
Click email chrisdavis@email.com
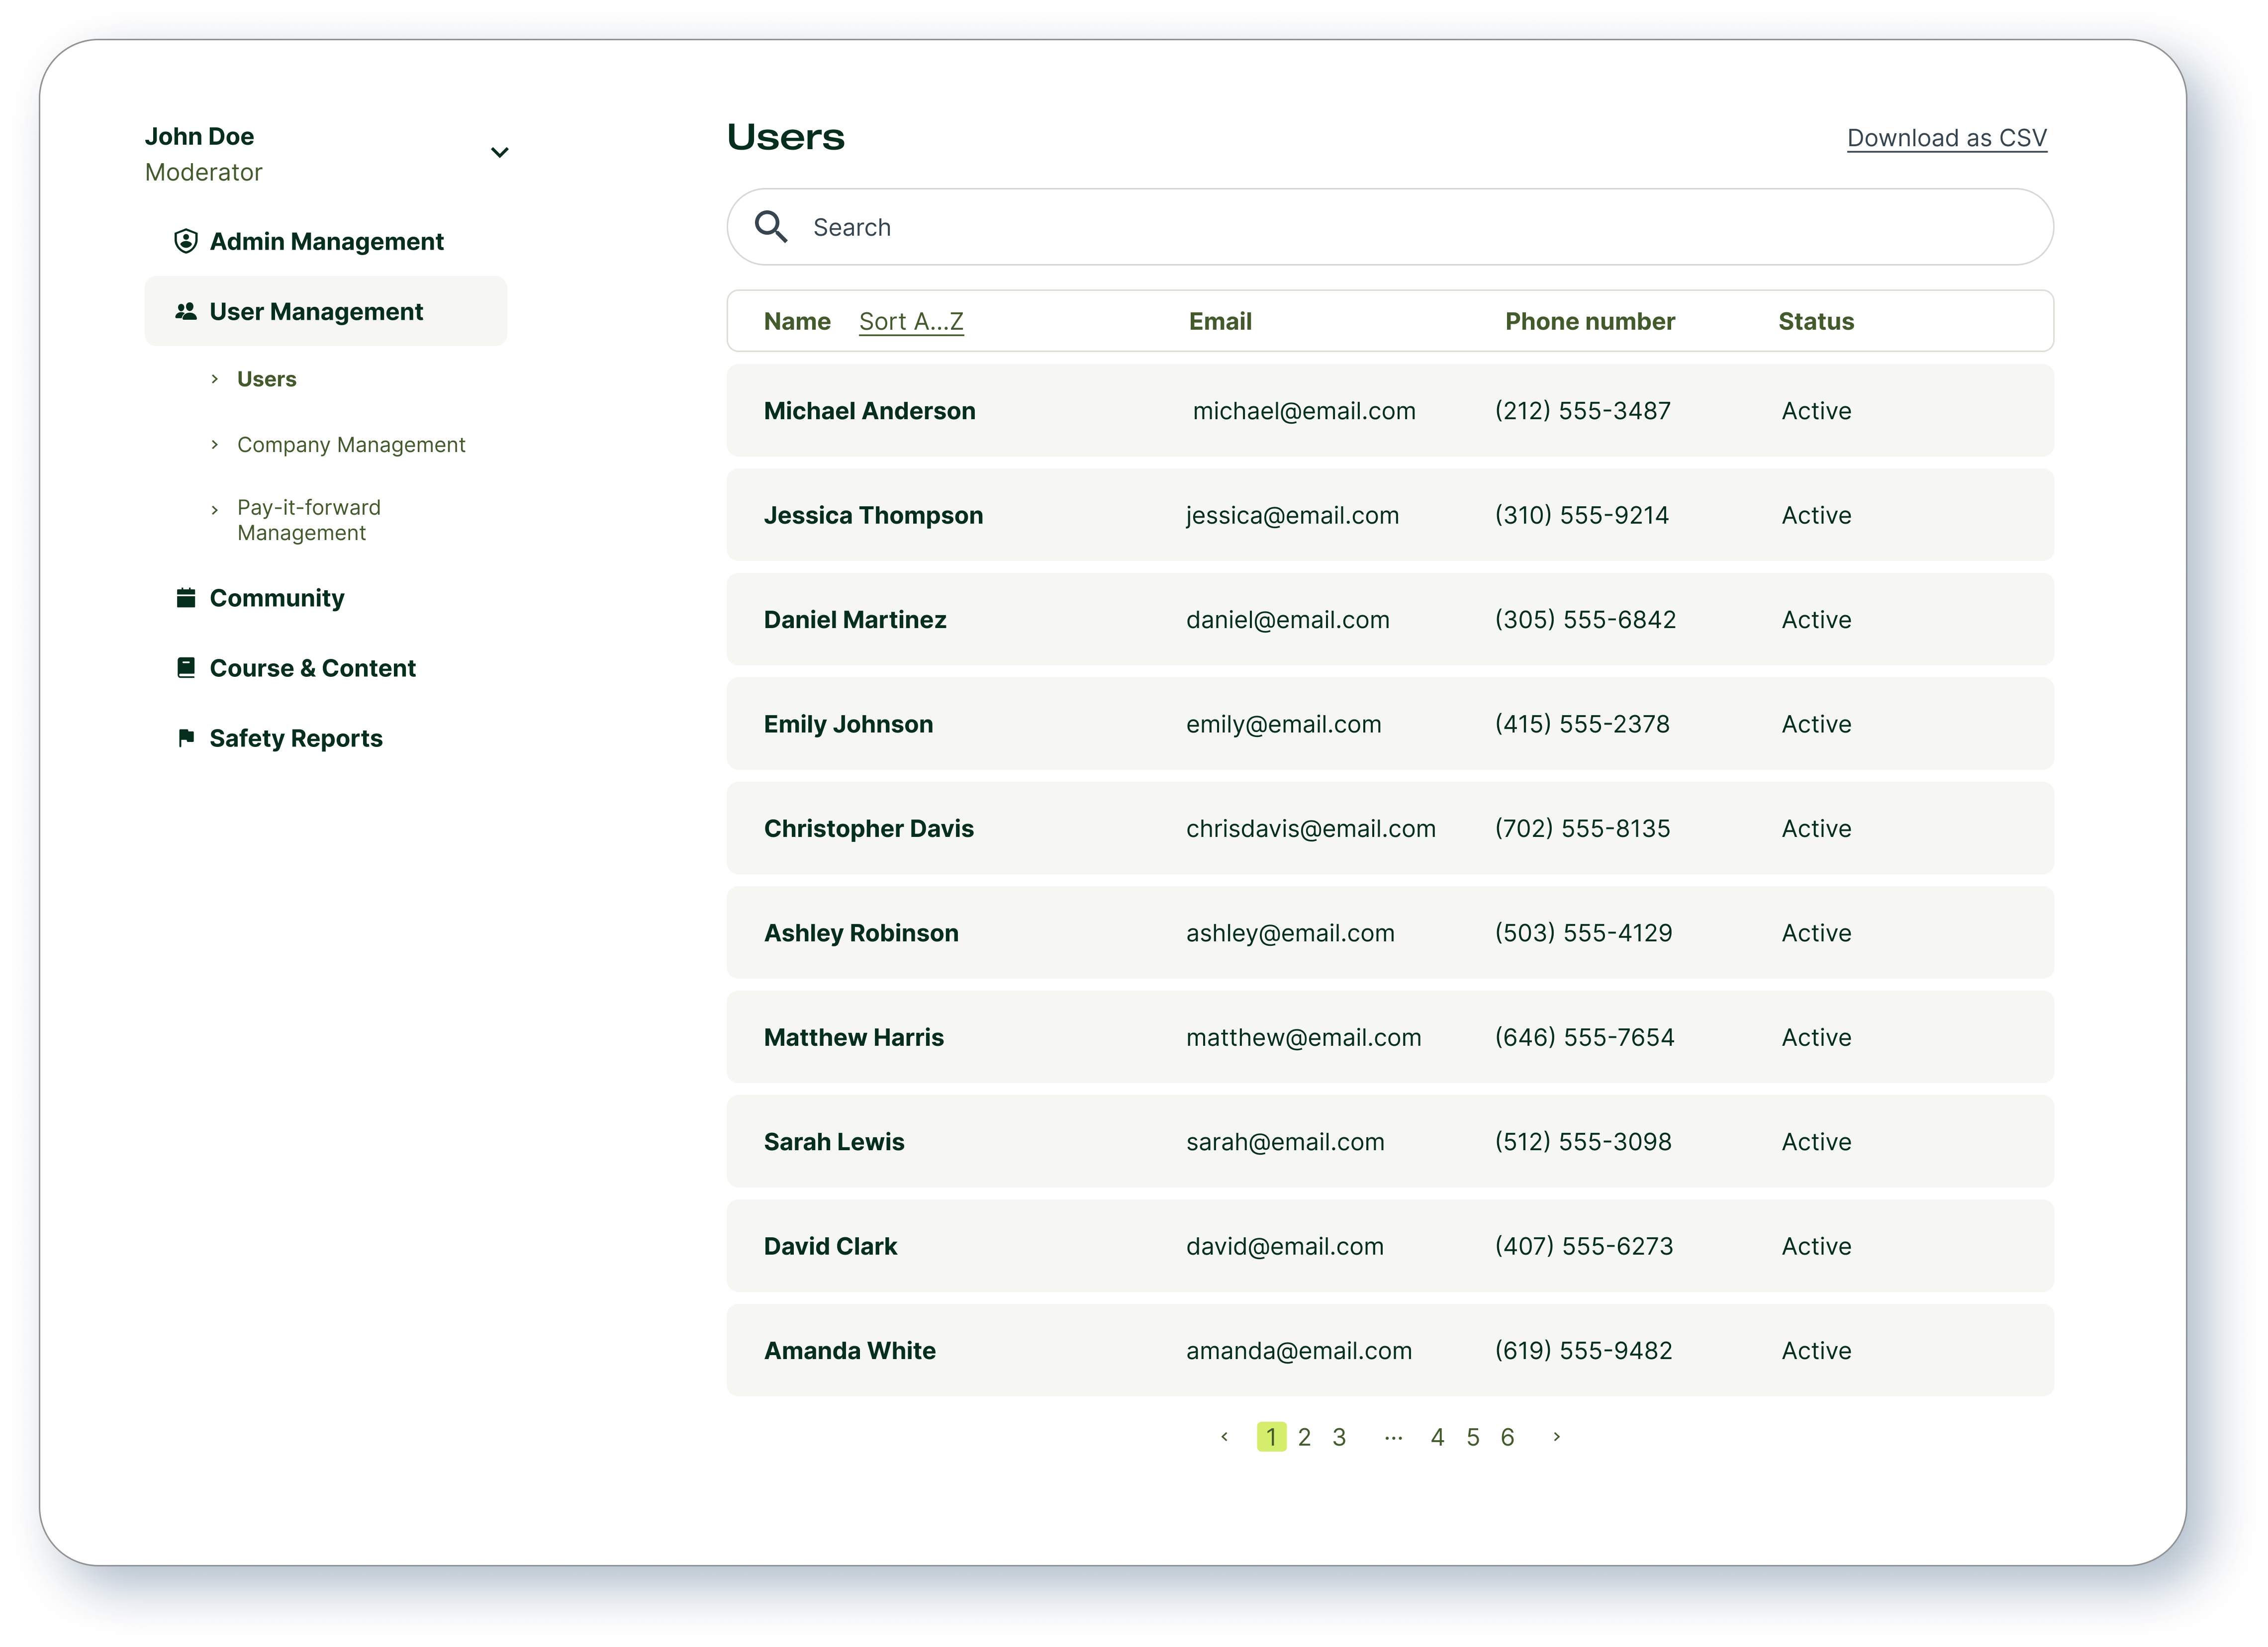tap(1310, 828)
